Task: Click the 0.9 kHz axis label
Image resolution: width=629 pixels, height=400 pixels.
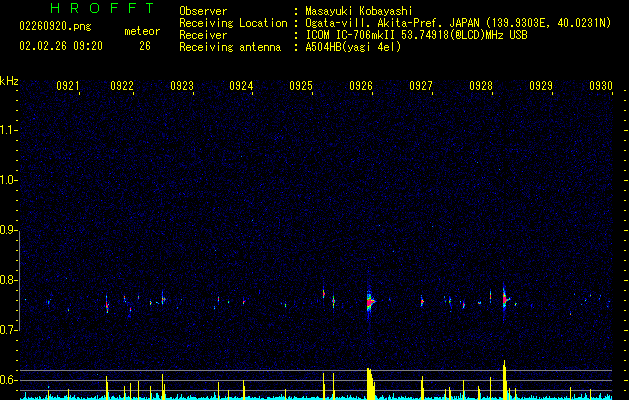Action: (x=9, y=230)
